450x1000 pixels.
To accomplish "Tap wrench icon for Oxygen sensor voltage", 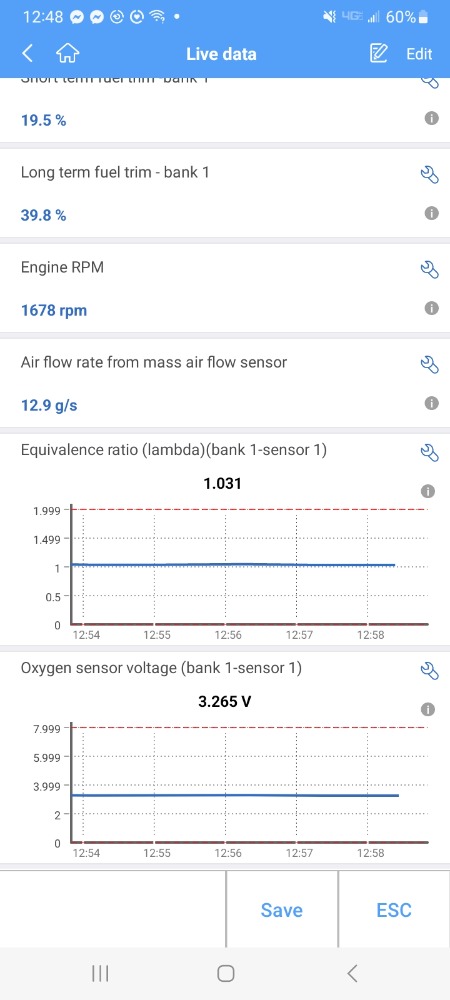I will [x=430, y=670].
